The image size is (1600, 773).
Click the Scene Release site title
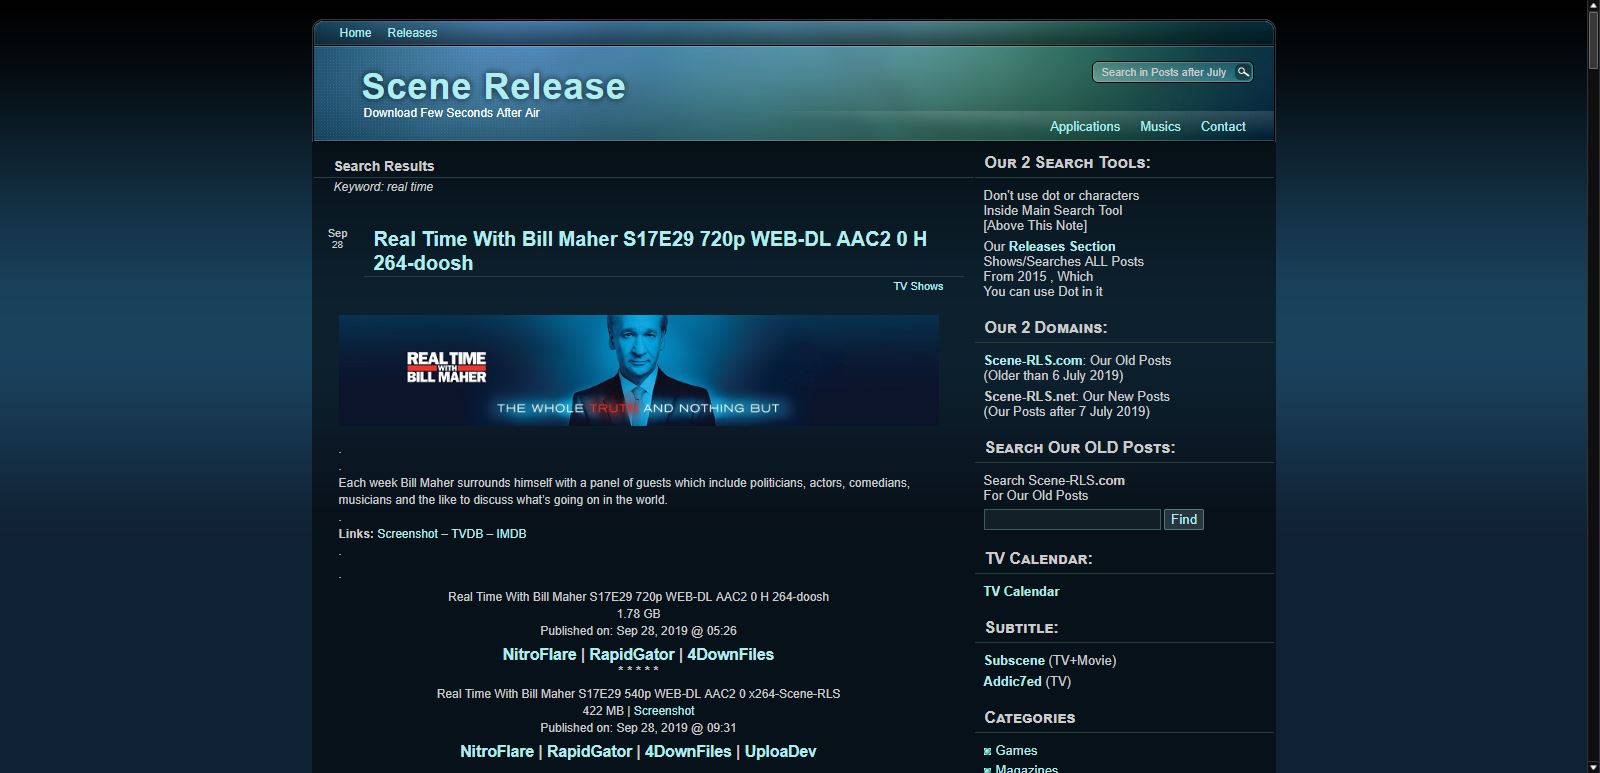click(x=493, y=86)
